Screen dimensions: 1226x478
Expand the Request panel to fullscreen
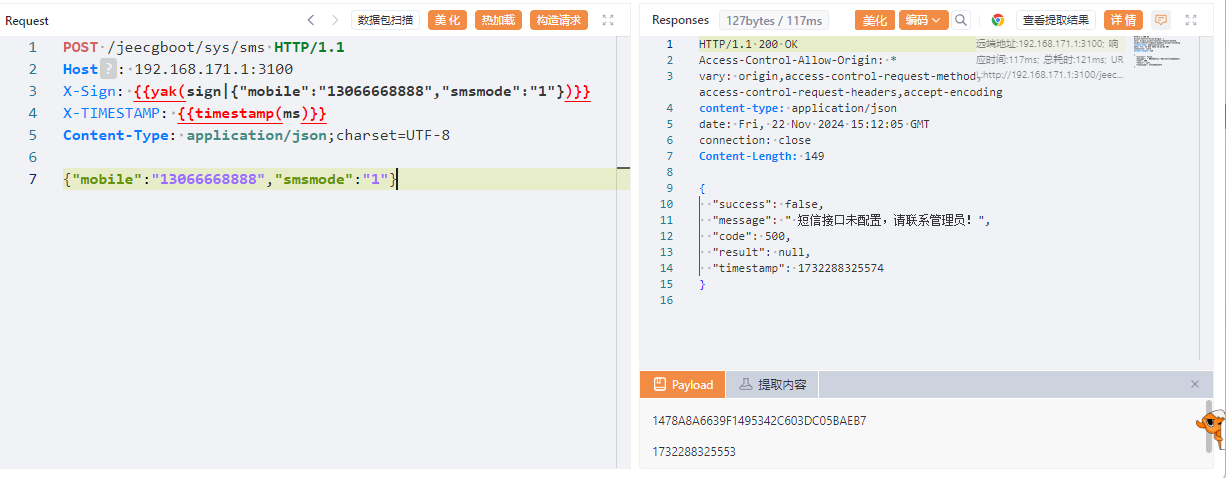point(608,20)
